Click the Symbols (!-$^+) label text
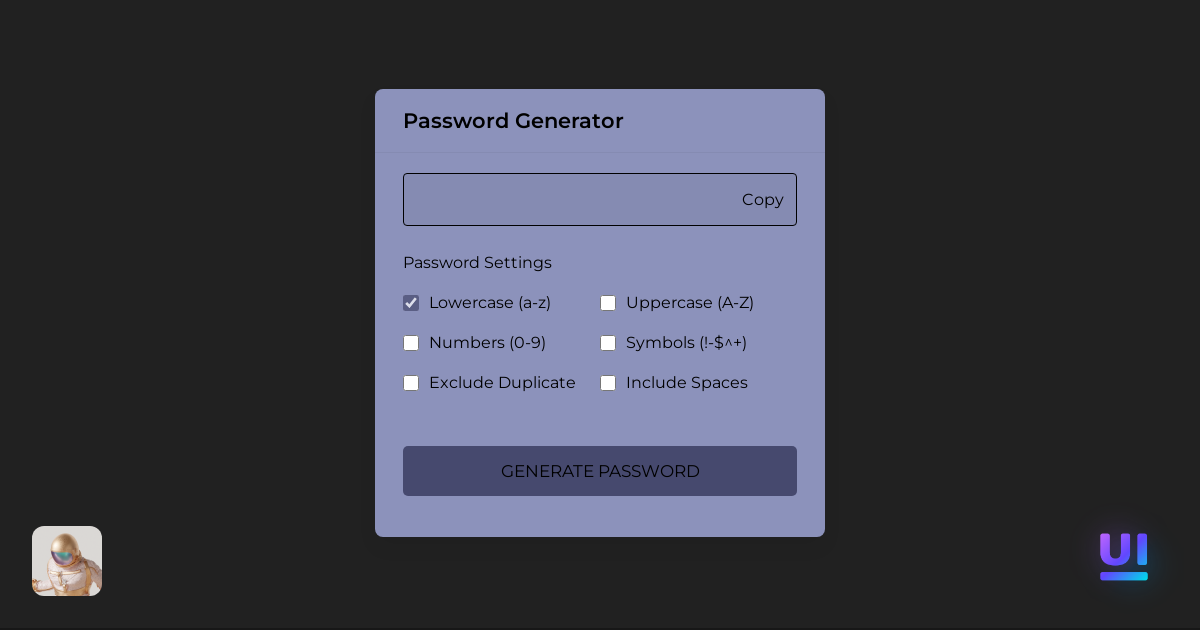This screenshot has width=1200, height=630. click(x=686, y=343)
